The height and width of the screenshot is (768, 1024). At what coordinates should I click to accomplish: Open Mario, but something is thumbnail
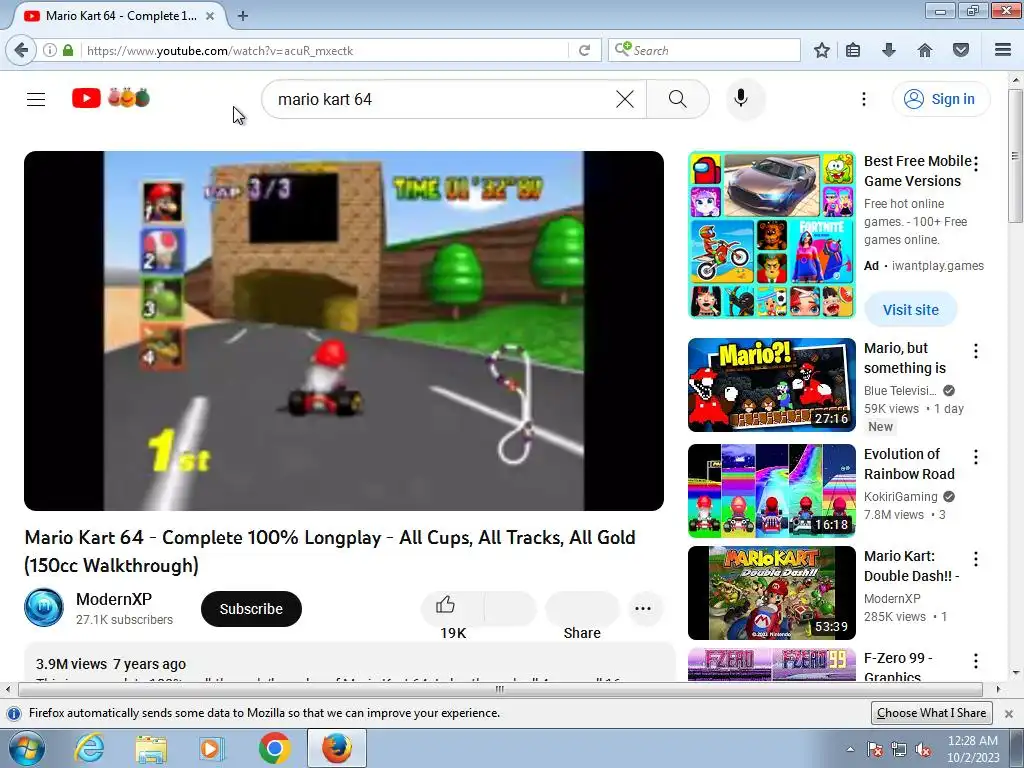pyautogui.click(x=771, y=385)
